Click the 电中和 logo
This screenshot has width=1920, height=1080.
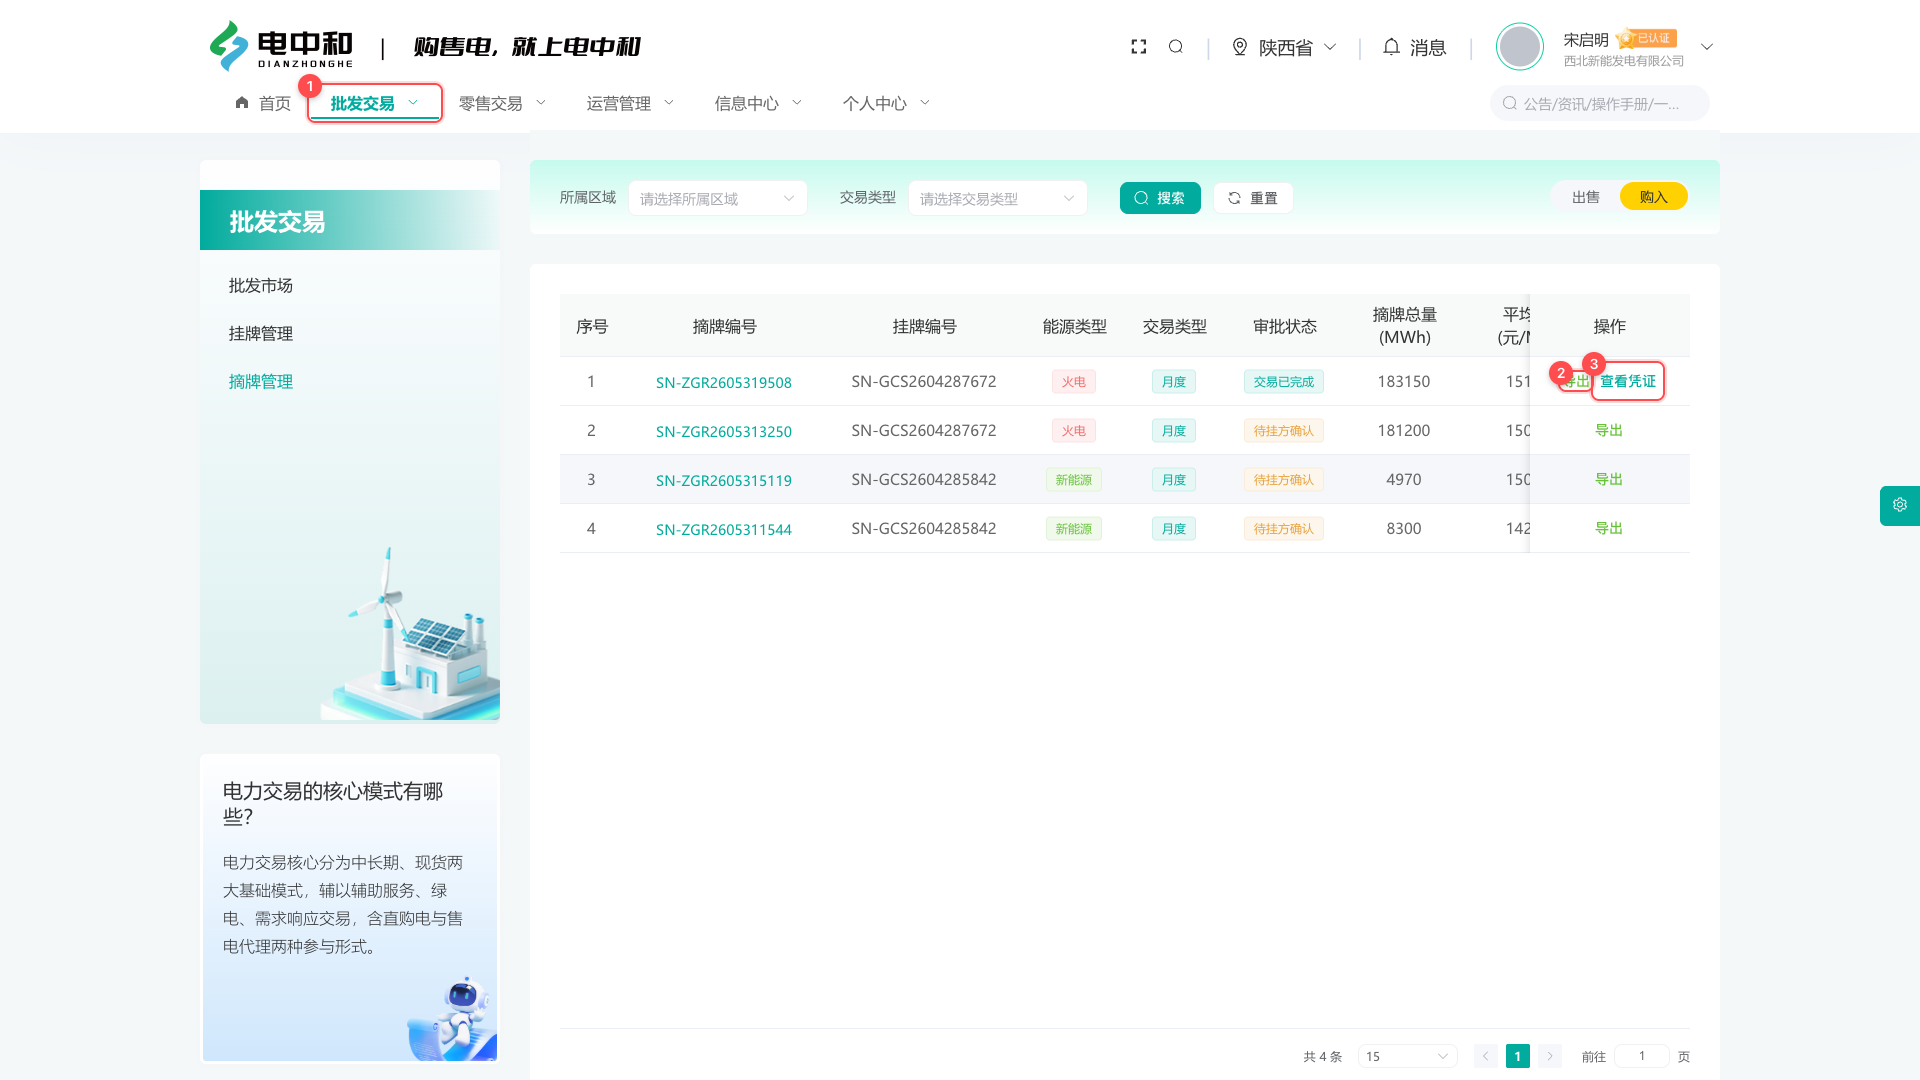point(281,46)
